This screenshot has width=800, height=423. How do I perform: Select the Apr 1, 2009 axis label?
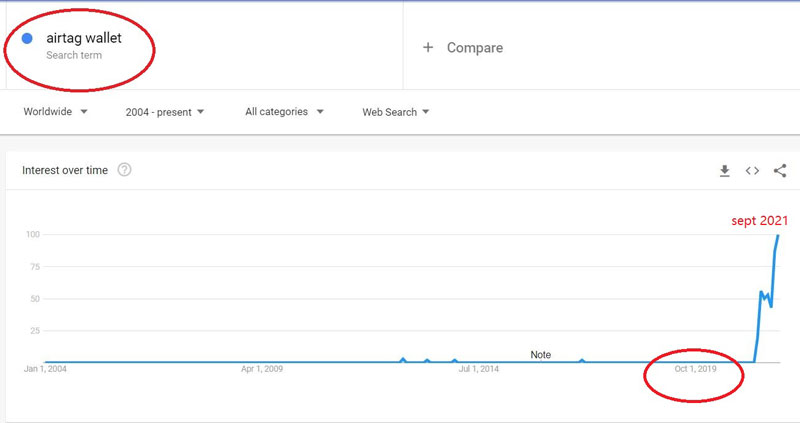coord(262,369)
